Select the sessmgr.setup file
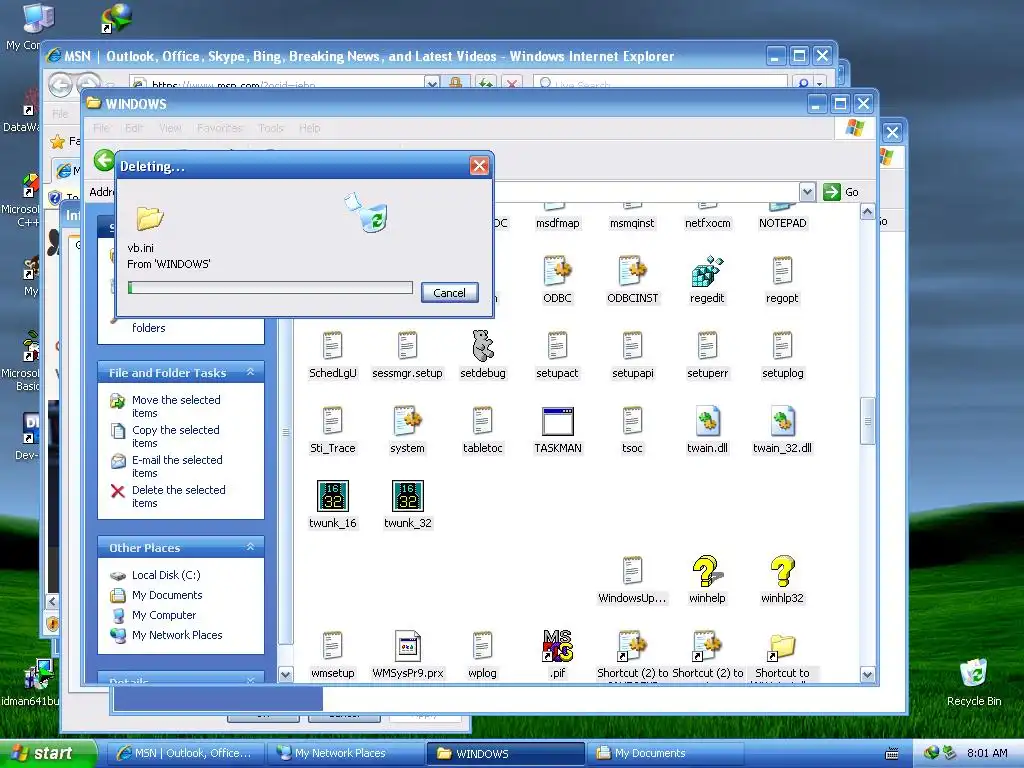 (x=407, y=346)
